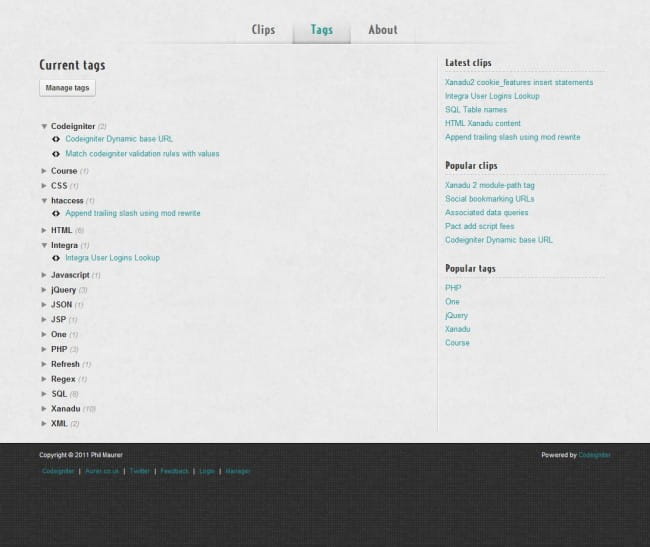This screenshot has width=650, height=547.
Task: Click Codeigniter link next to Powered by
Action: (x=594, y=455)
